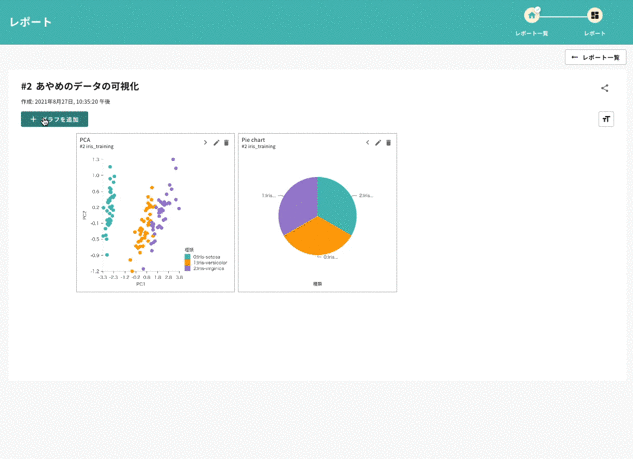Delete the PCA chart with trash icon
The width and height of the screenshot is (633, 459).
pyautogui.click(x=227, y=143)
